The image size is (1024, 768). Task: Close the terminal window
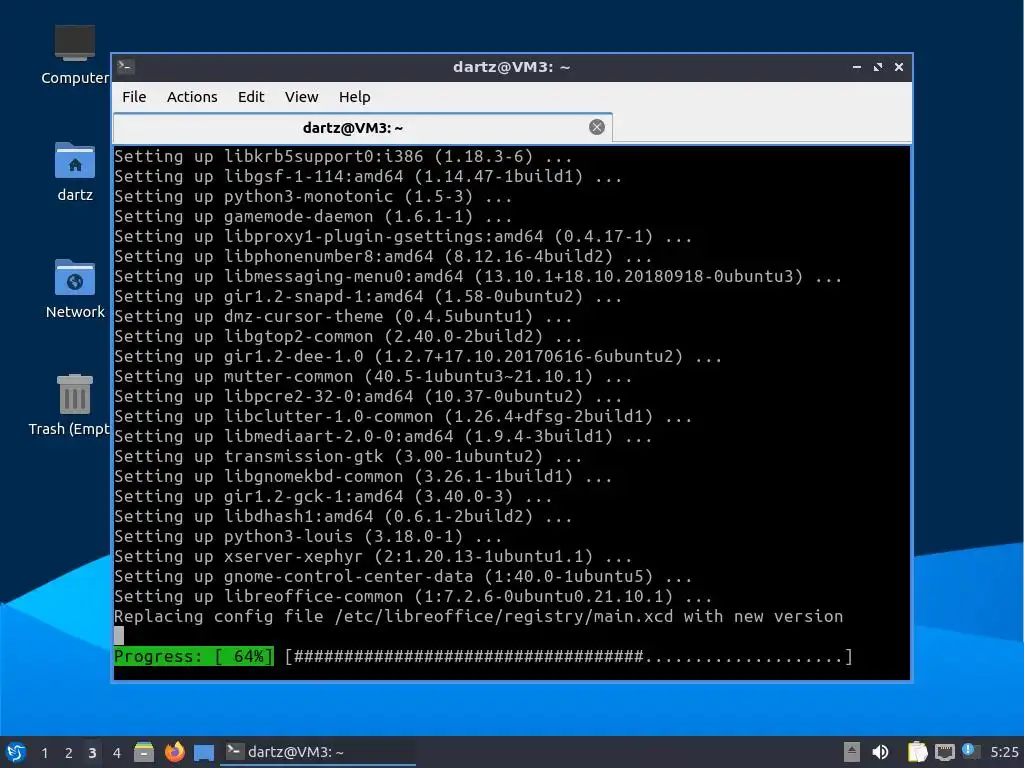(899, 67)
